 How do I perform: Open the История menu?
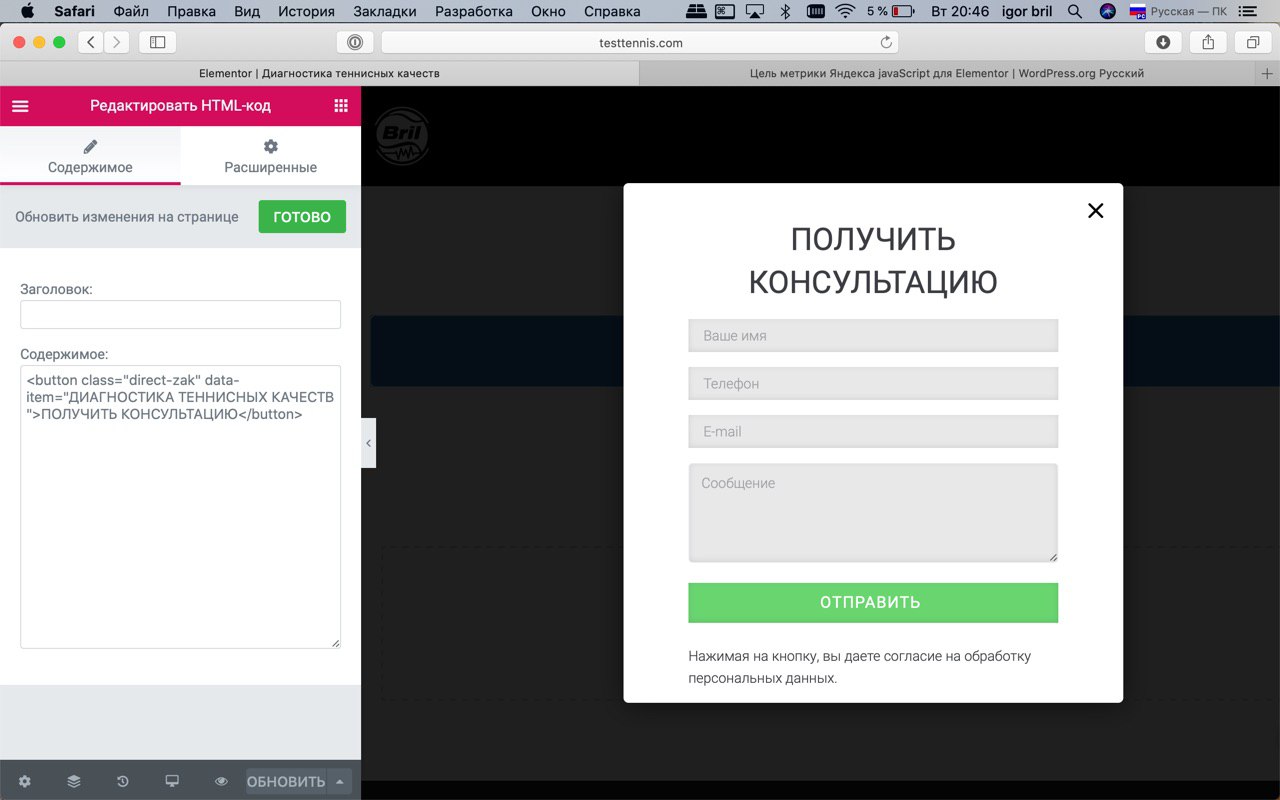coord(306,11)
